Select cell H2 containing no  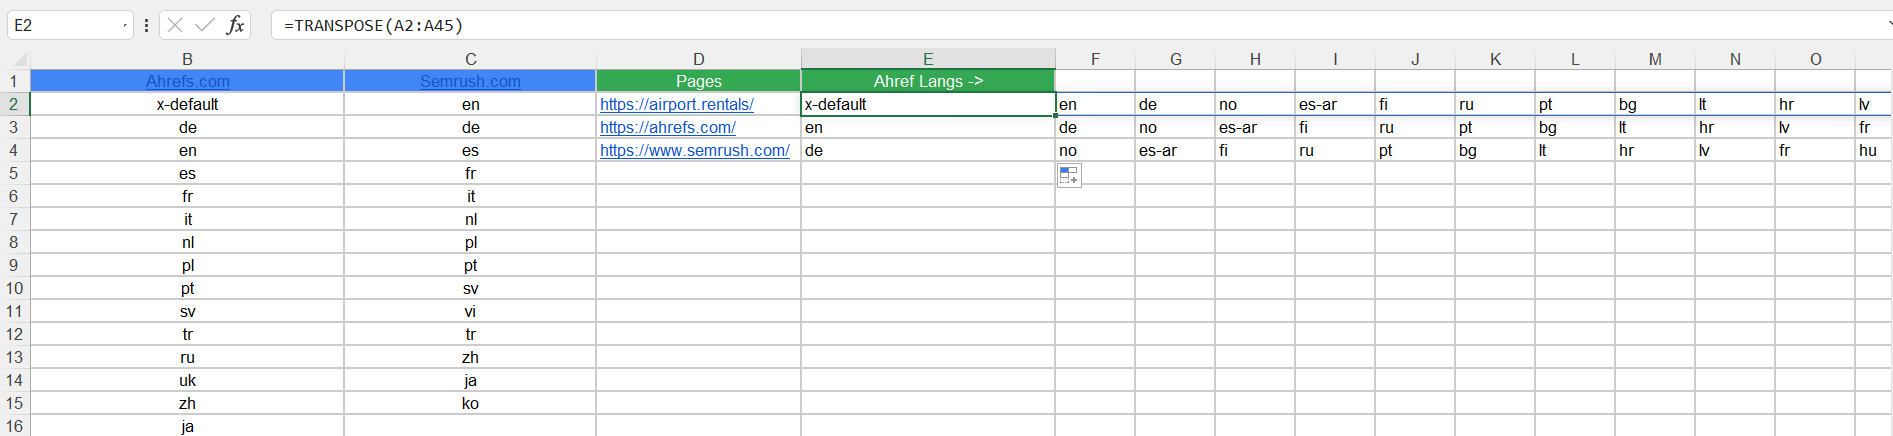click(1255, 104)
